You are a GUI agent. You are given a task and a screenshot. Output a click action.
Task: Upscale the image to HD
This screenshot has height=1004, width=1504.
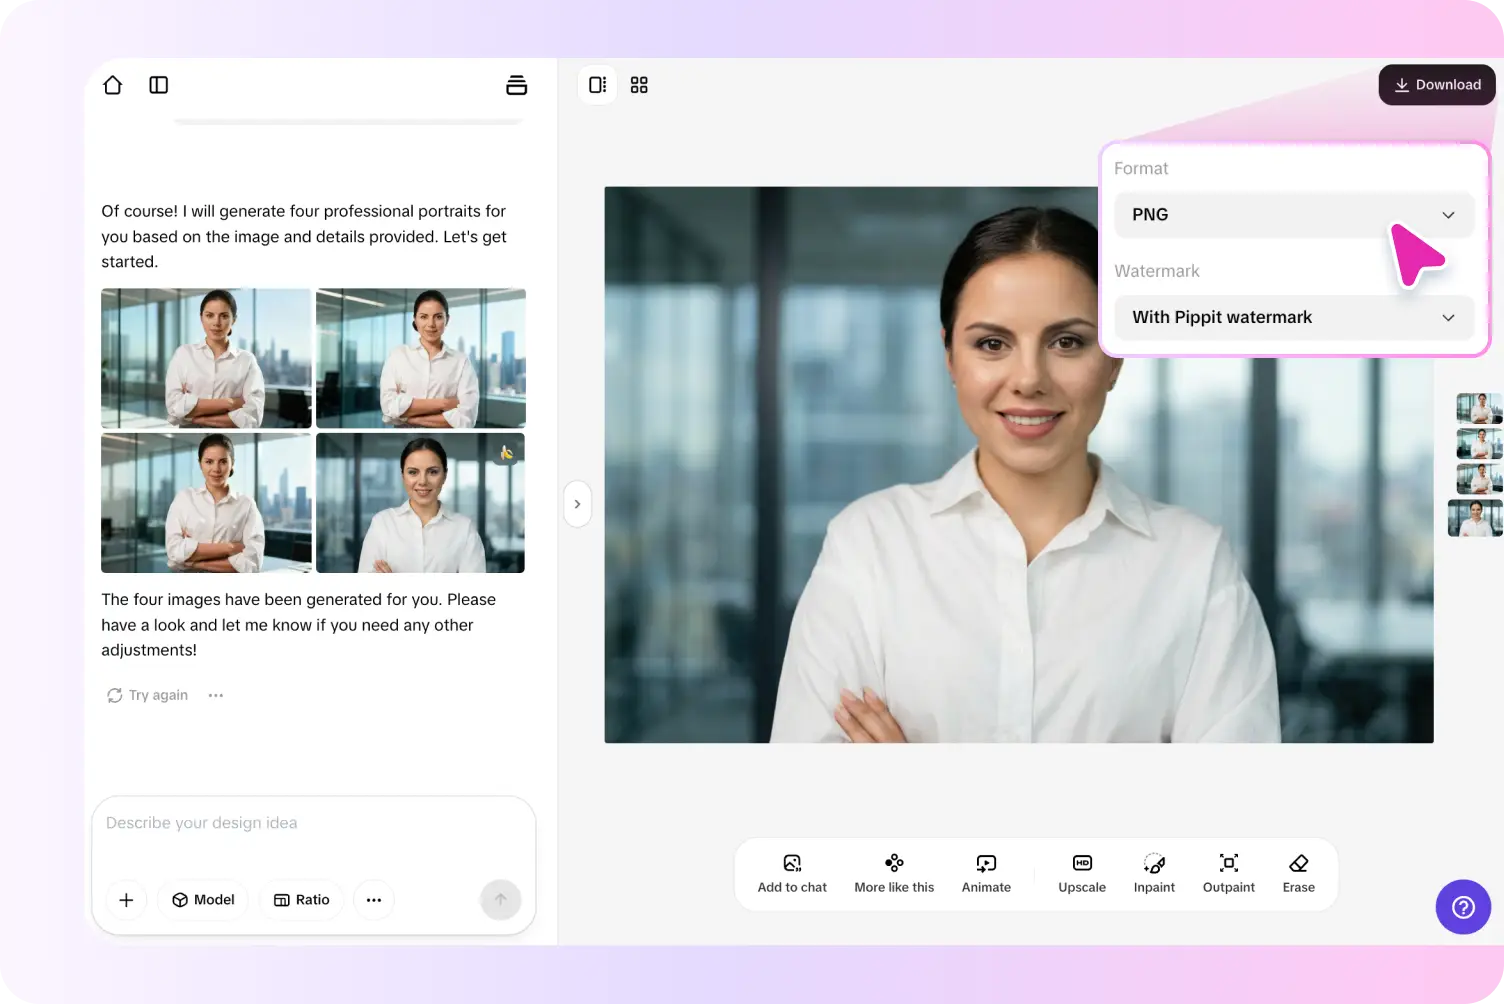[x=1082, y=873]
